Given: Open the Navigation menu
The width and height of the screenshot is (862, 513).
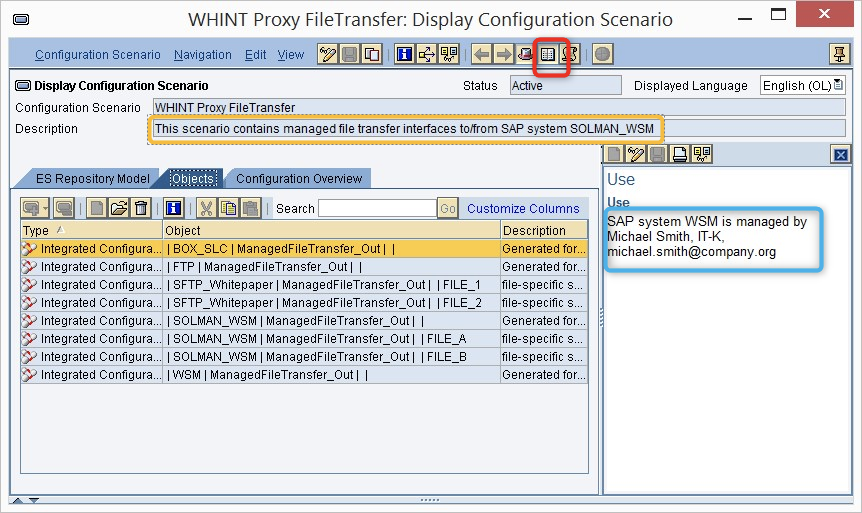Looking at the screenshot, I should pos(203,55).
